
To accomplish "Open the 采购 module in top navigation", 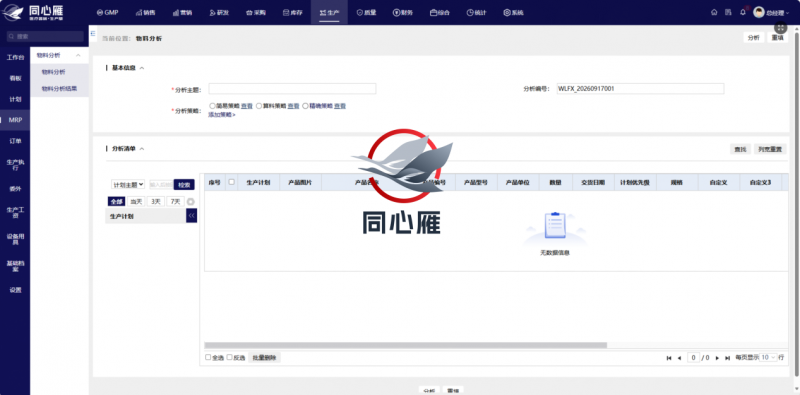I will pyautogui.click(x=256, y=13).
